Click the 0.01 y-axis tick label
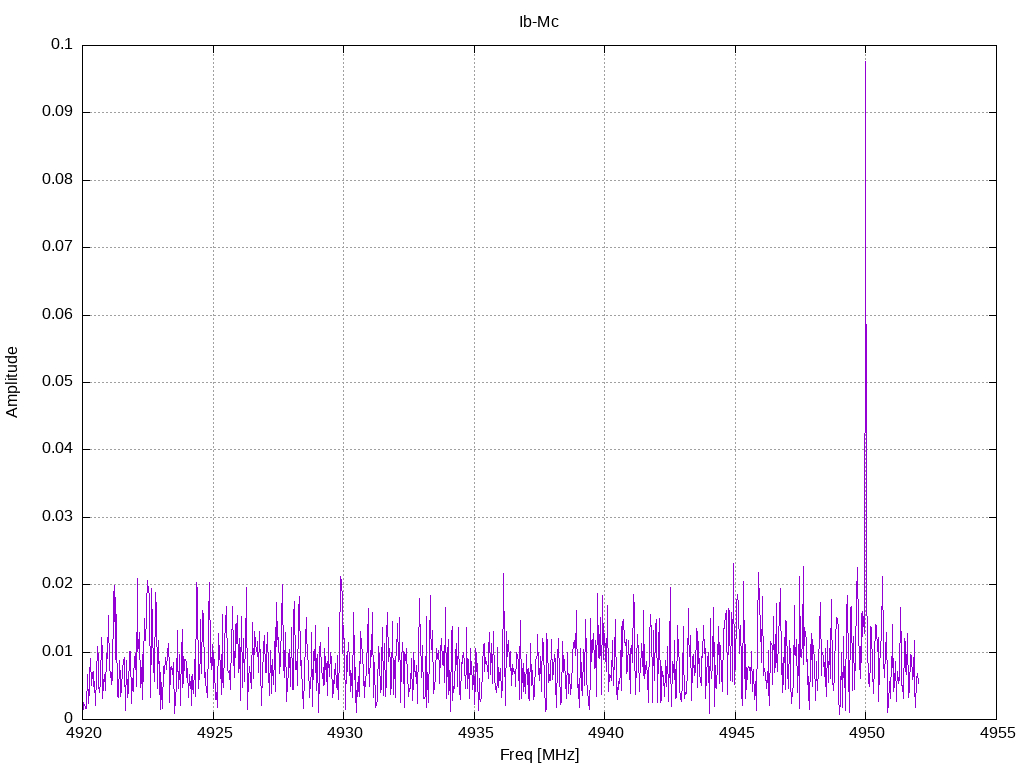This screenshot has width=1024, height=768. [x=58, y=651]
